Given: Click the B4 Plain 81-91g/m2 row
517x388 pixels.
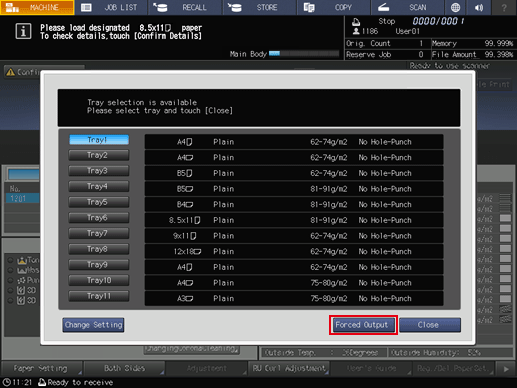Looking at the screenshot, I should (294, 205).
